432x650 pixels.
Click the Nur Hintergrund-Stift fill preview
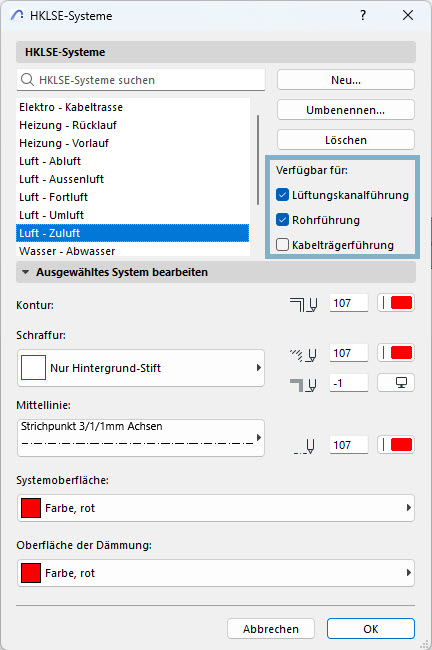(33, 367)
